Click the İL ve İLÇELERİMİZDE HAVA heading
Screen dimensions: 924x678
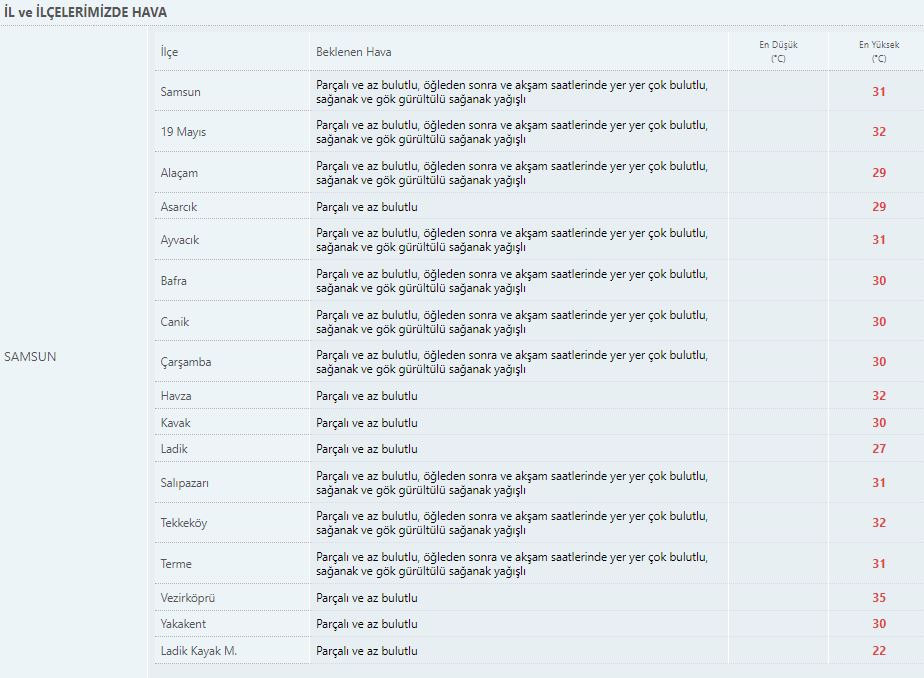[85, 12]
